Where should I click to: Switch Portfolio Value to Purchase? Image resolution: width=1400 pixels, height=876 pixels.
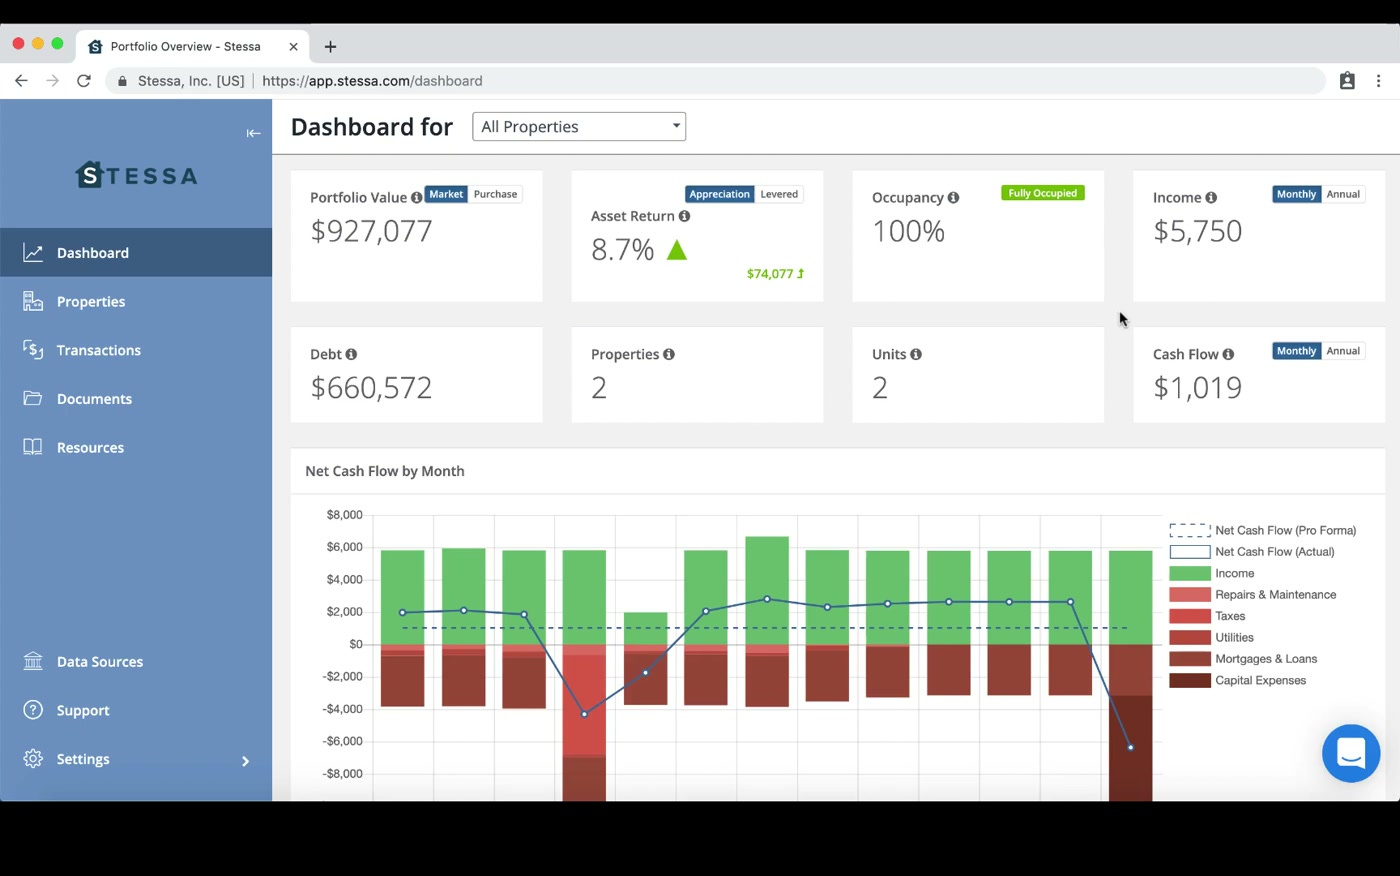[x=495, y=194]
